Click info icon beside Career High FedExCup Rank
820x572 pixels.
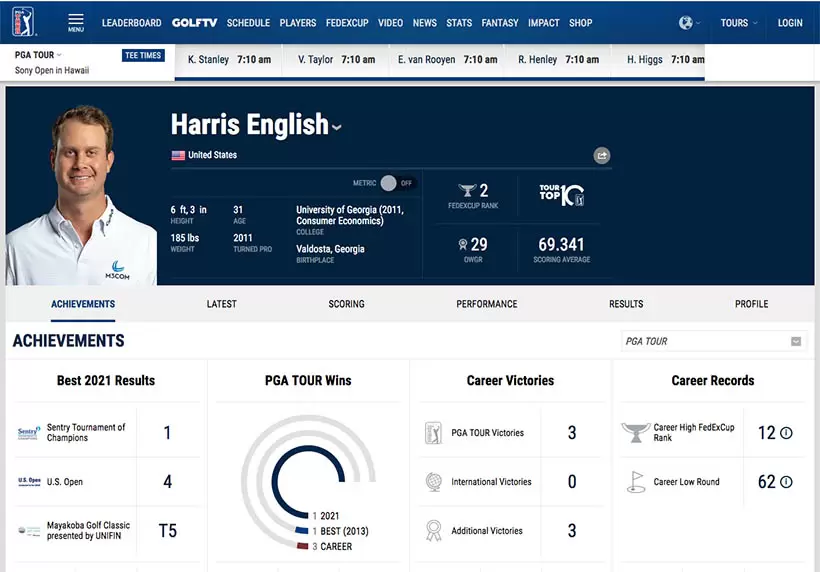click(786, 433)
